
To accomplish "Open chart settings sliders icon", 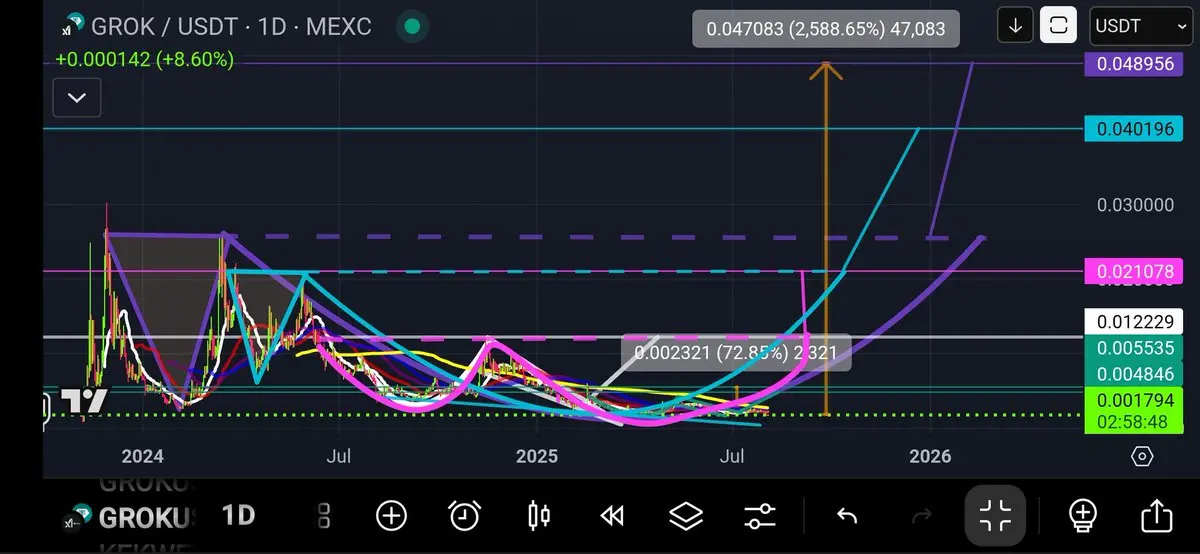I will click(760, 516).
